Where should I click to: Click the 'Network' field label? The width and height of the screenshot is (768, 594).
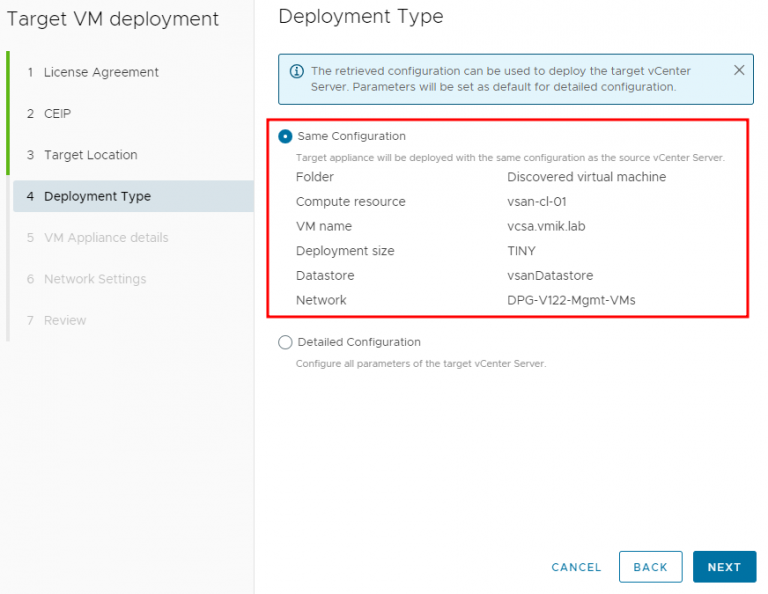[x=321, y=300]
